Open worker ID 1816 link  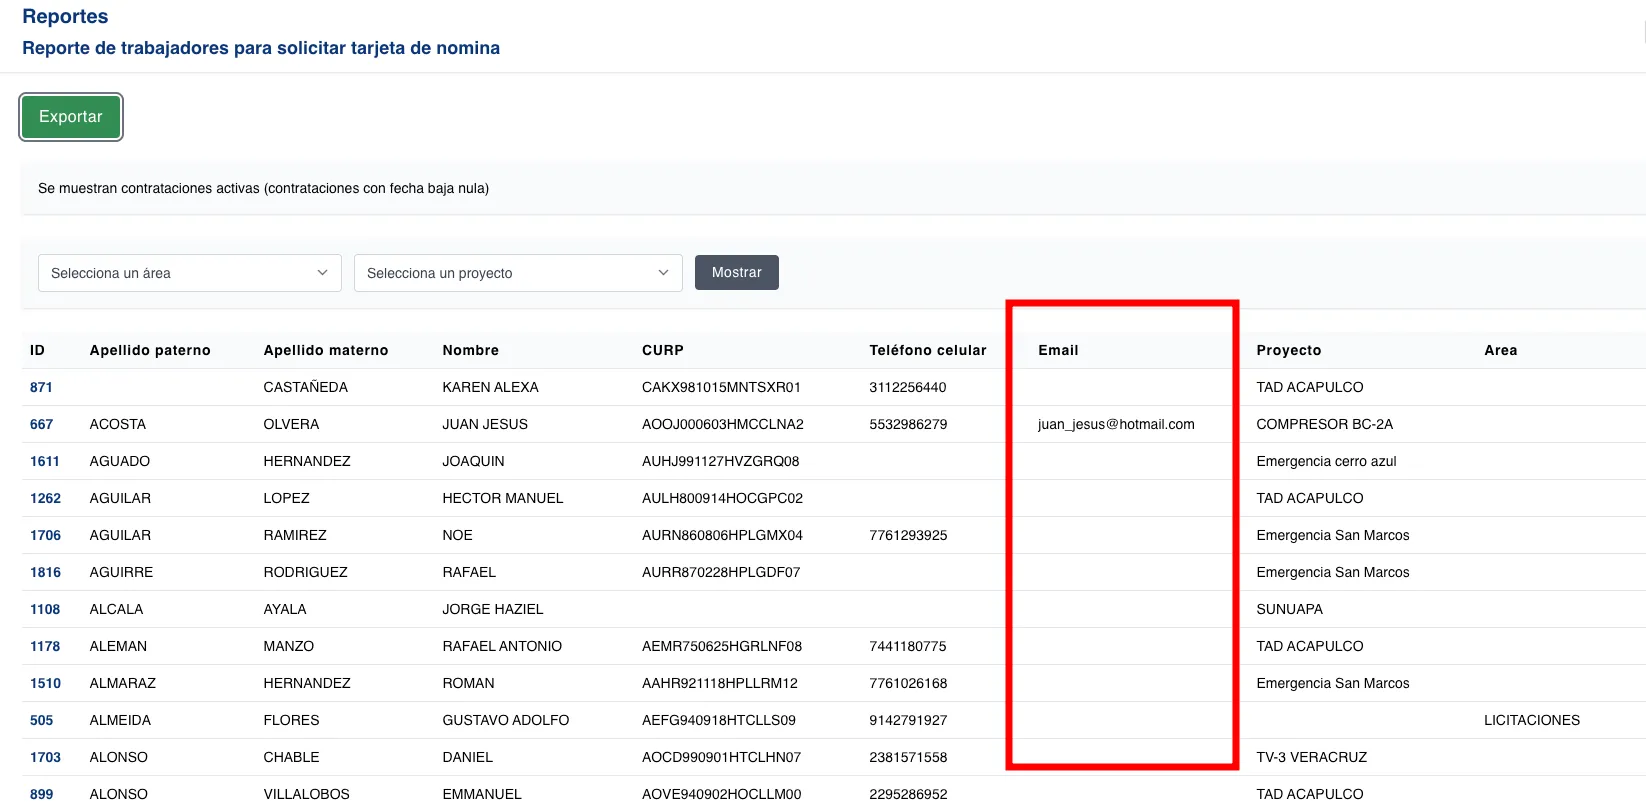click(45, 572)
